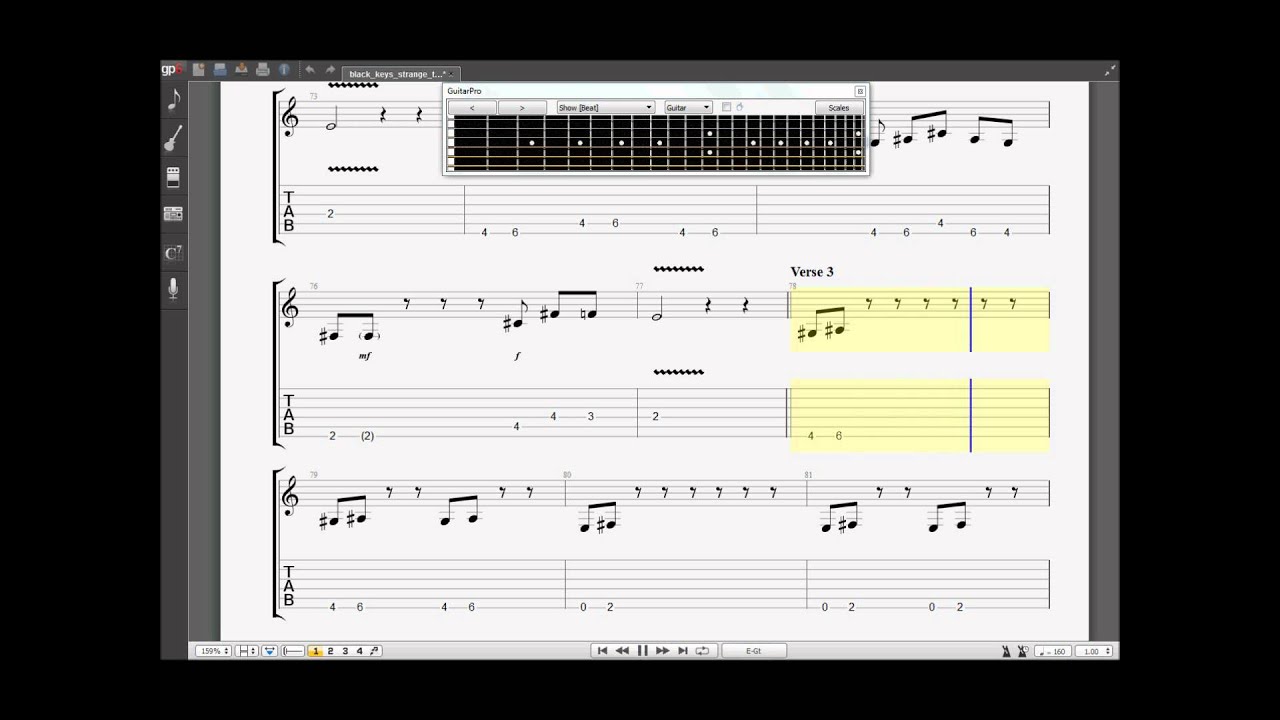Toggle loop playback

pos(702,651)
